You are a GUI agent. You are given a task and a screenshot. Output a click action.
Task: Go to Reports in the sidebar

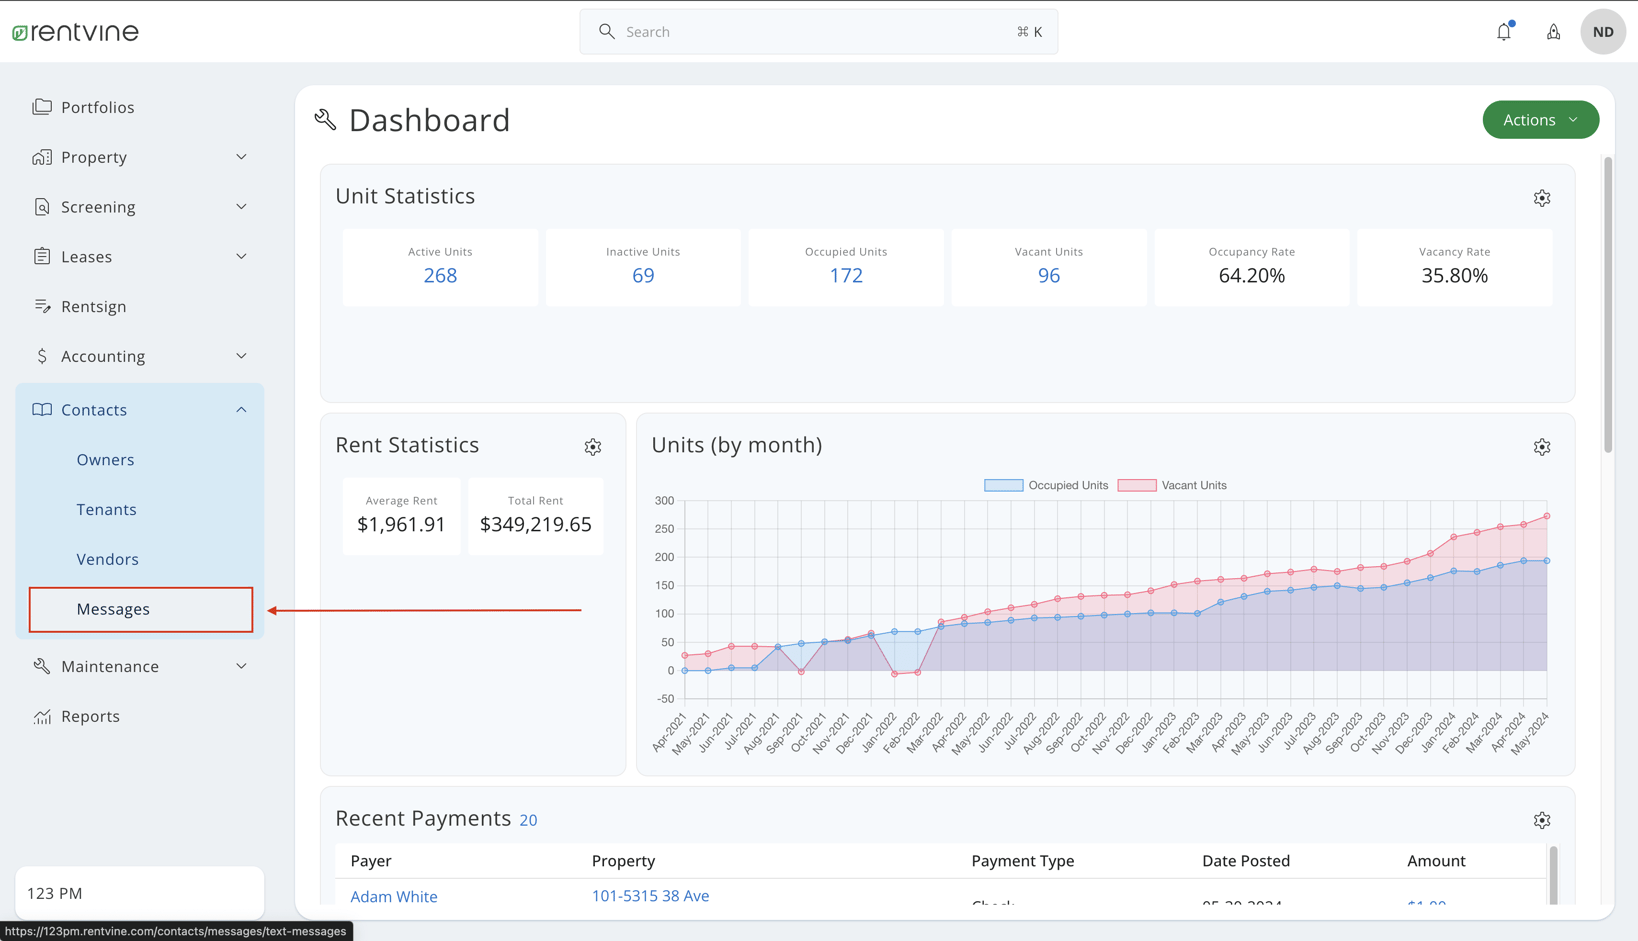click(x=90, y=716)
